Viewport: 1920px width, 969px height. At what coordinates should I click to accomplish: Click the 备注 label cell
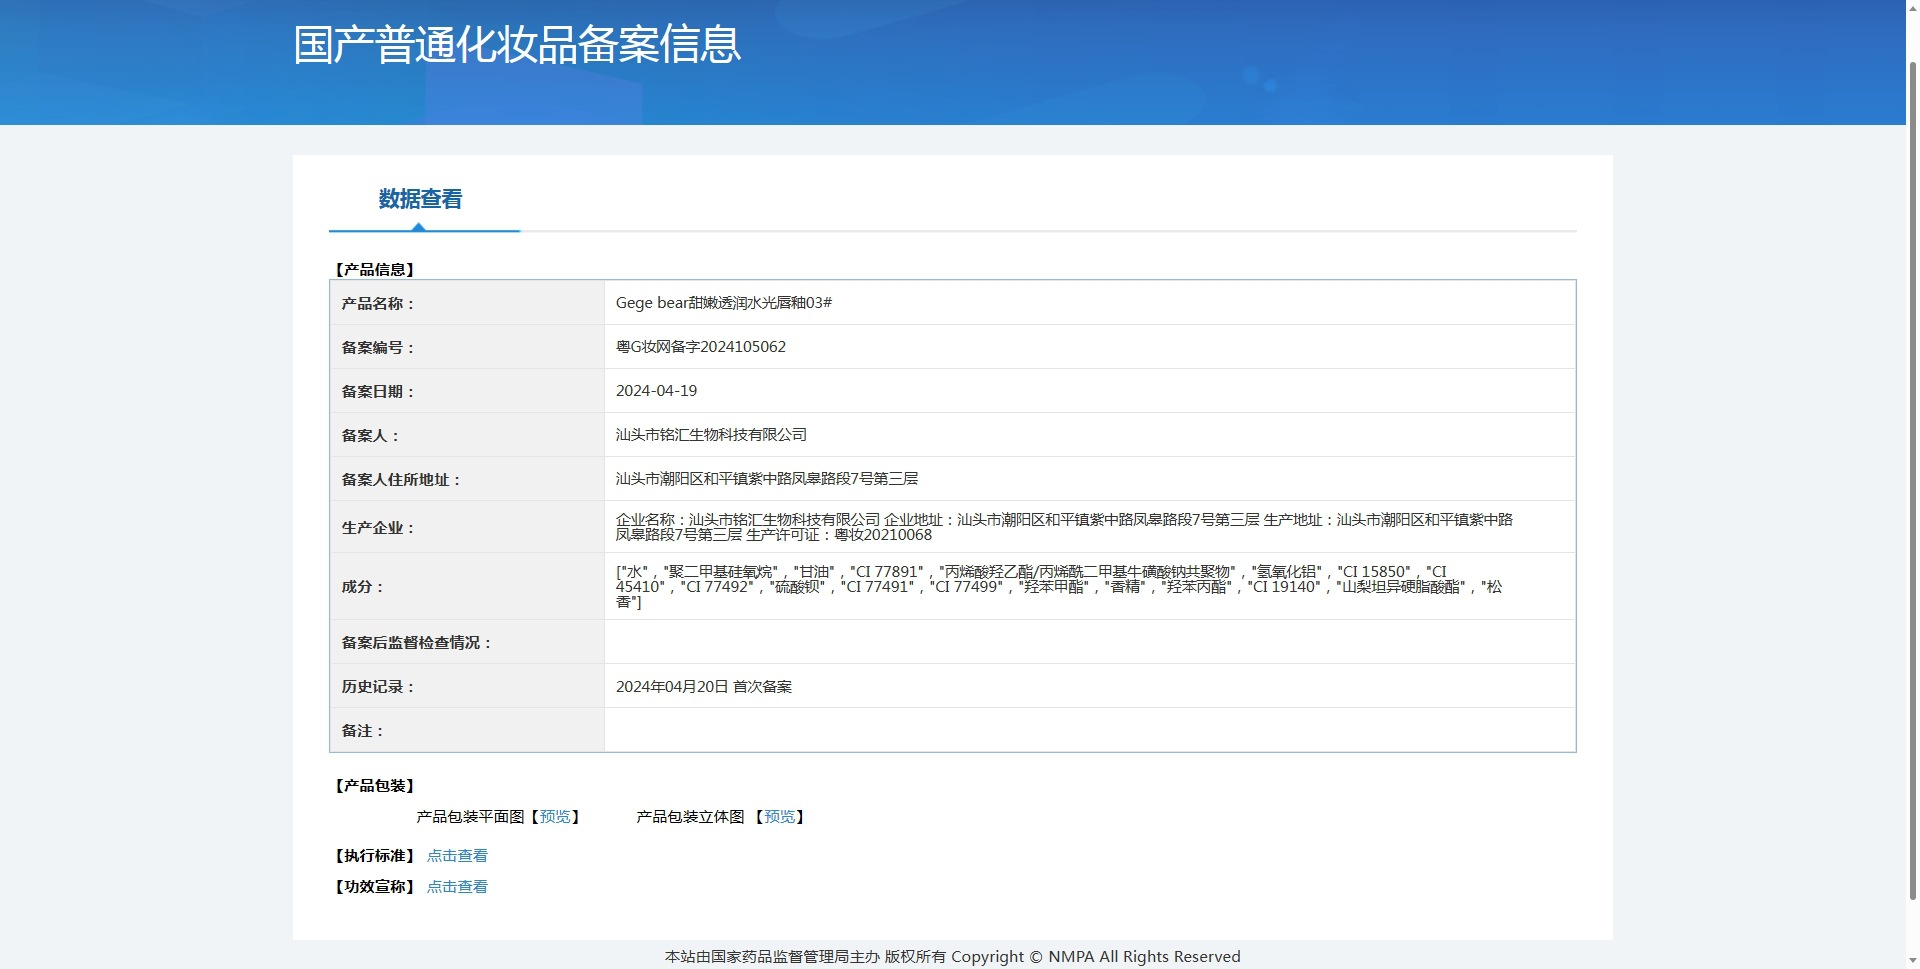pos(467,730)
